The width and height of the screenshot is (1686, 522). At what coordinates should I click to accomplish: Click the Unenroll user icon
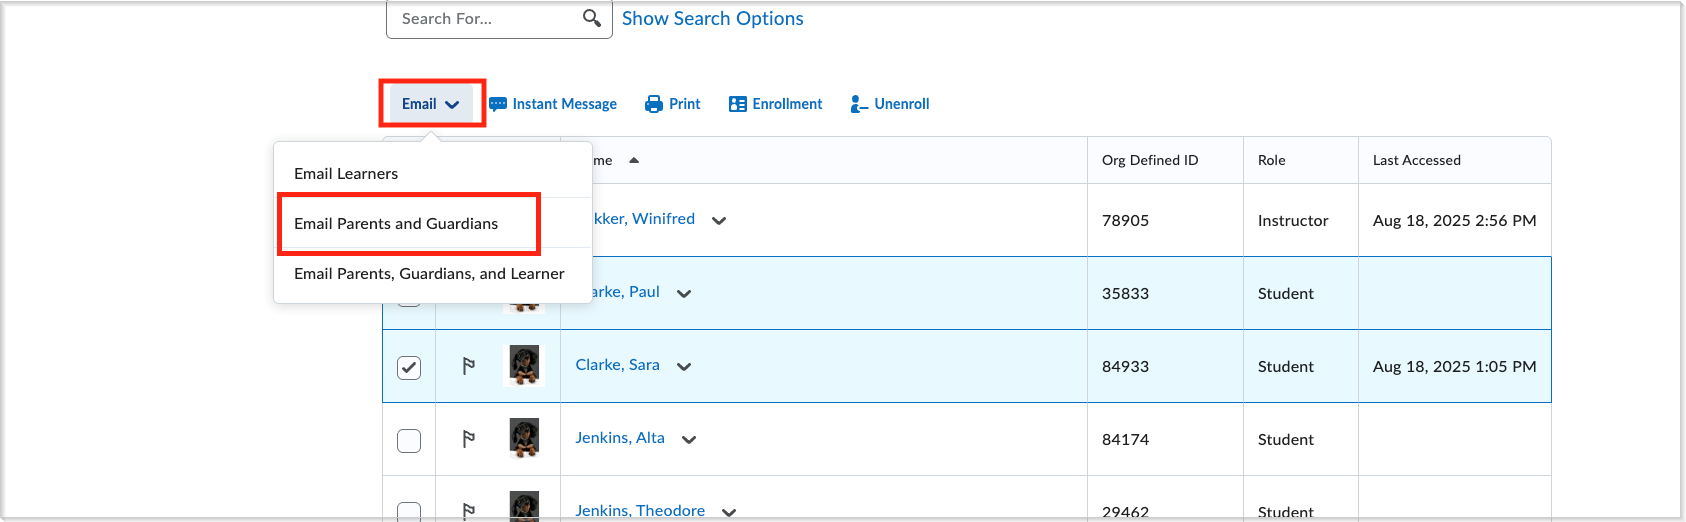pos(859,104)
